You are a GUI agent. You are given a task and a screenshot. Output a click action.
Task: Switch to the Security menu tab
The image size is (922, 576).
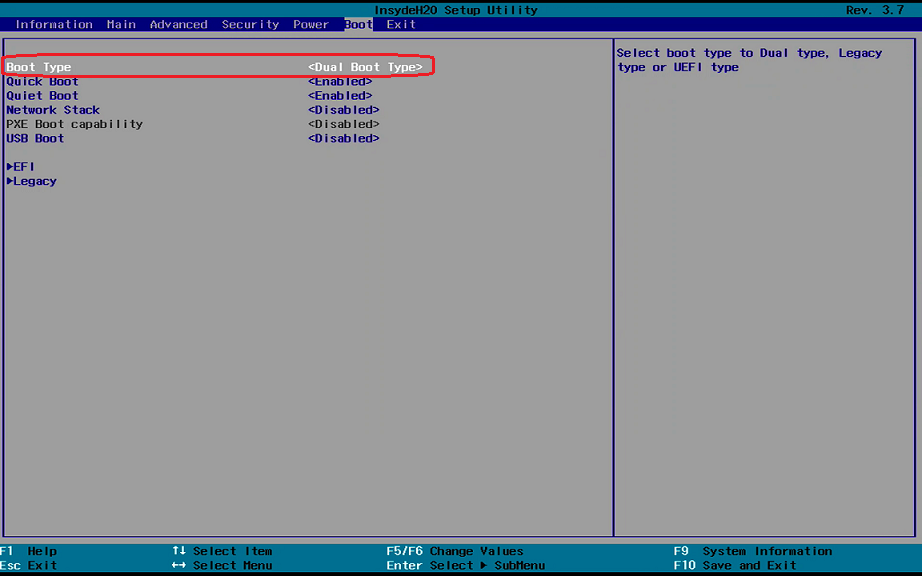(x=250, y=24)
